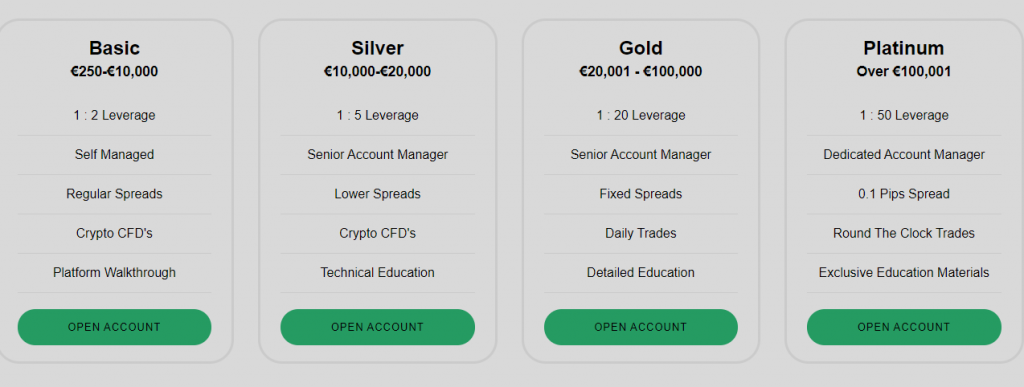The height and width of the screenshot is (387, 1024).
Task: Click the 1 : 50 Leverage feature
Action: point(904,116)
